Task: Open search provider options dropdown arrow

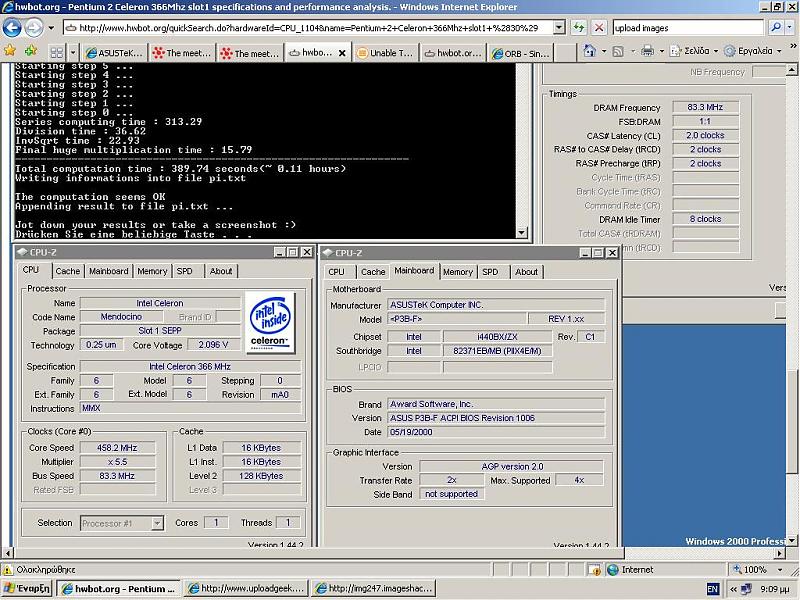Action: pyautogui.click(x=790, y=28)
